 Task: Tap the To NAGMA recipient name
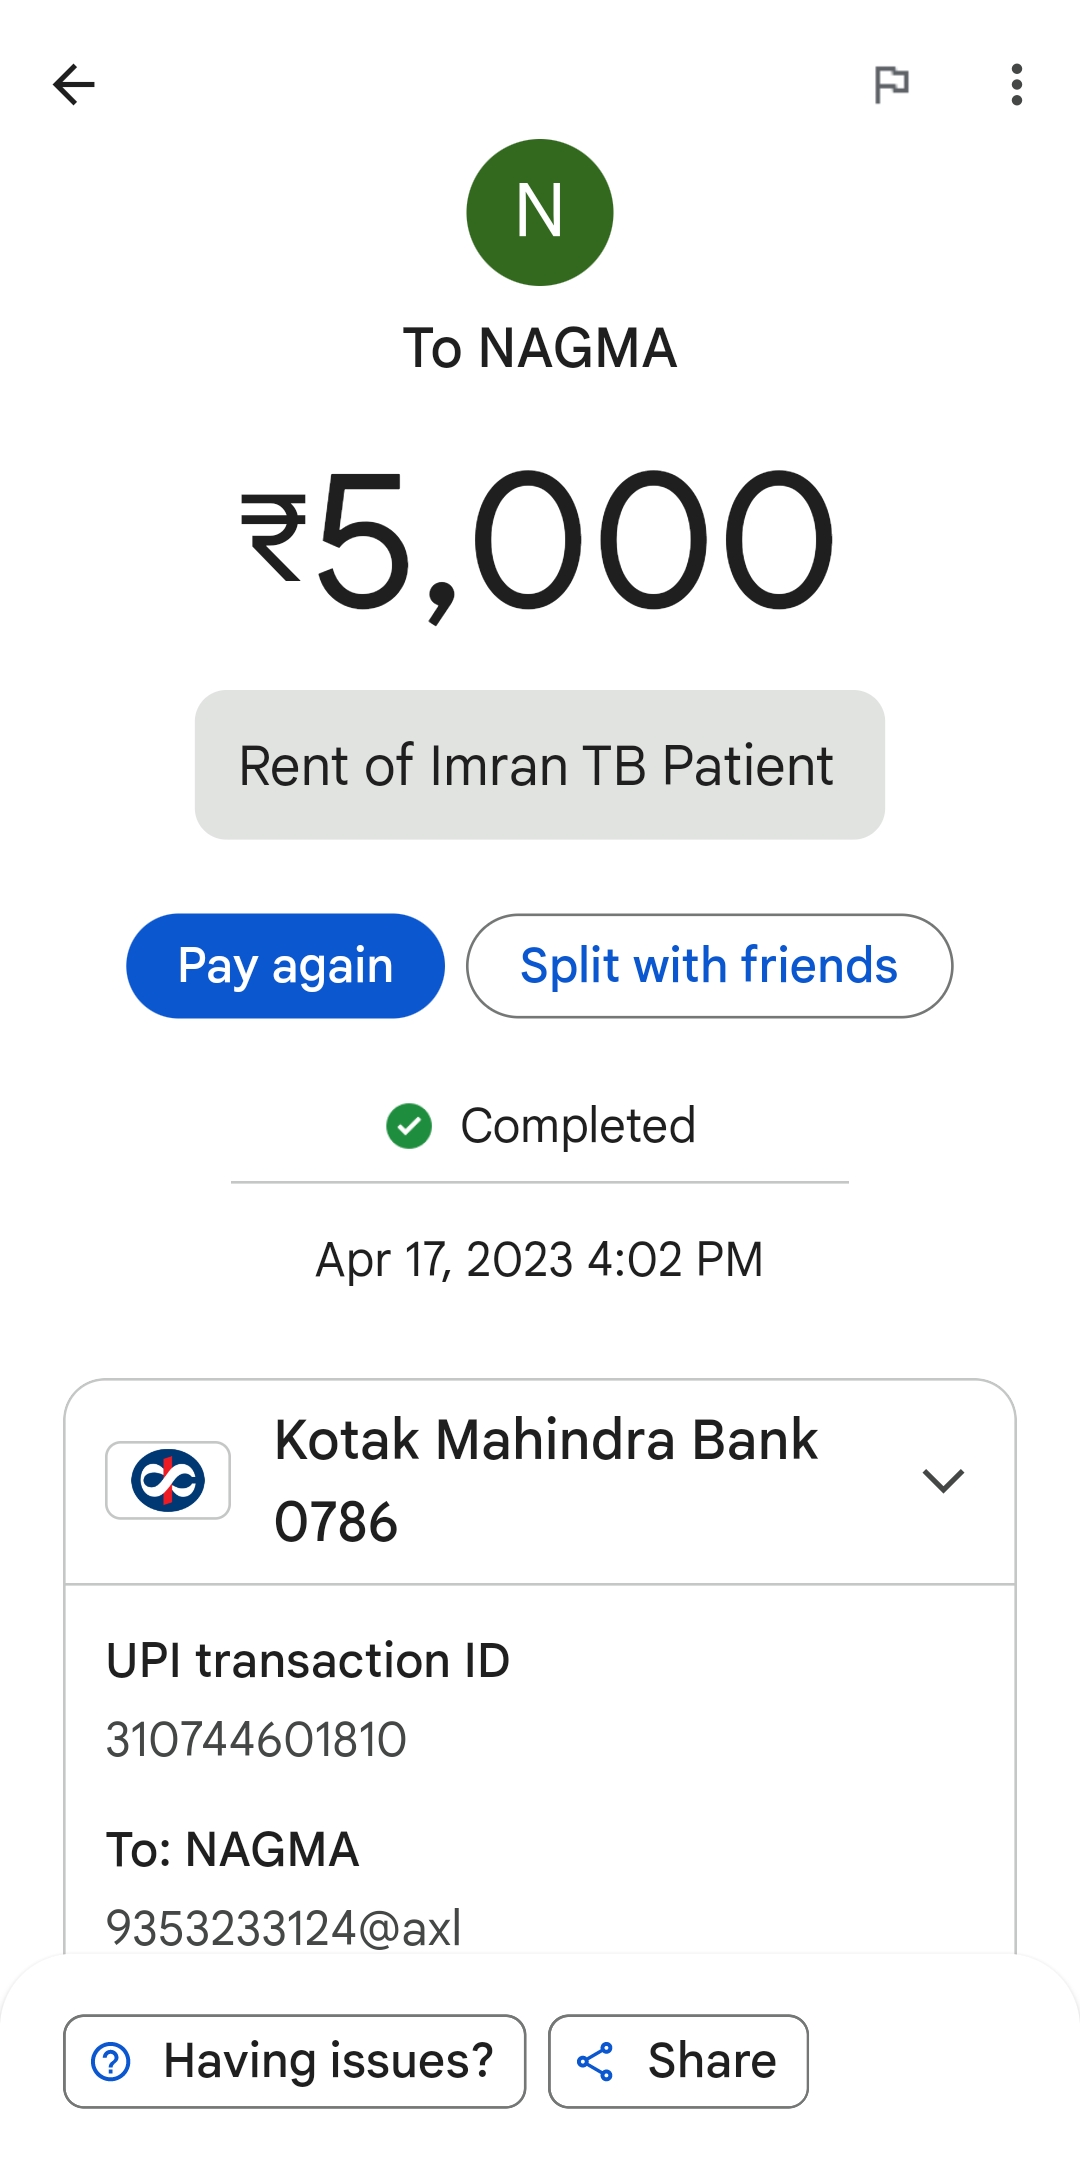click(540, 349)
